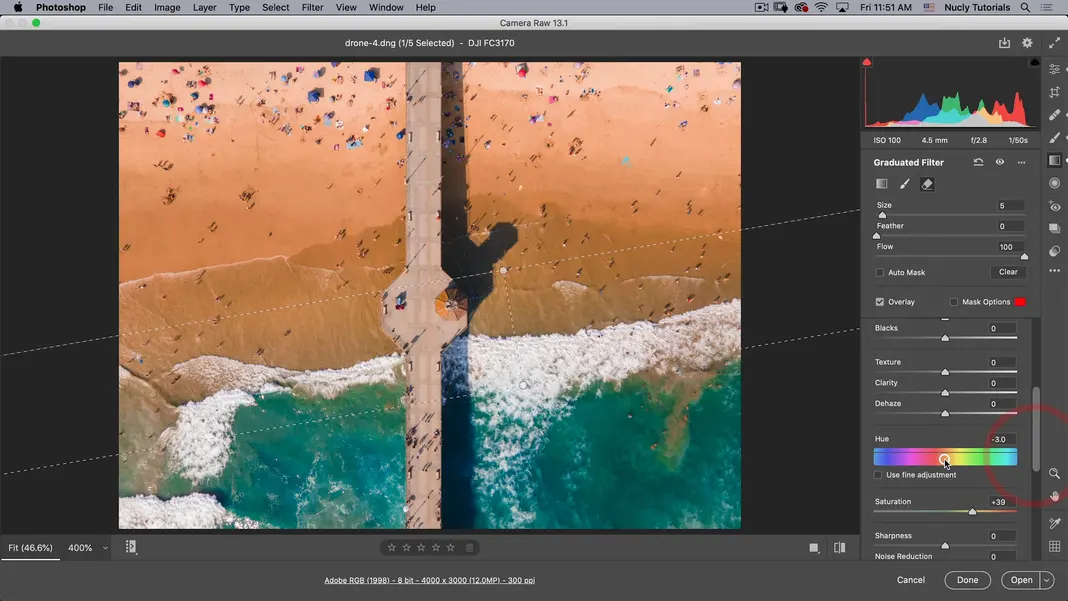Screen dimensions: 1068x601
Task: Open the Edit panel sliders icon
Action: (x=1054, y=70)
